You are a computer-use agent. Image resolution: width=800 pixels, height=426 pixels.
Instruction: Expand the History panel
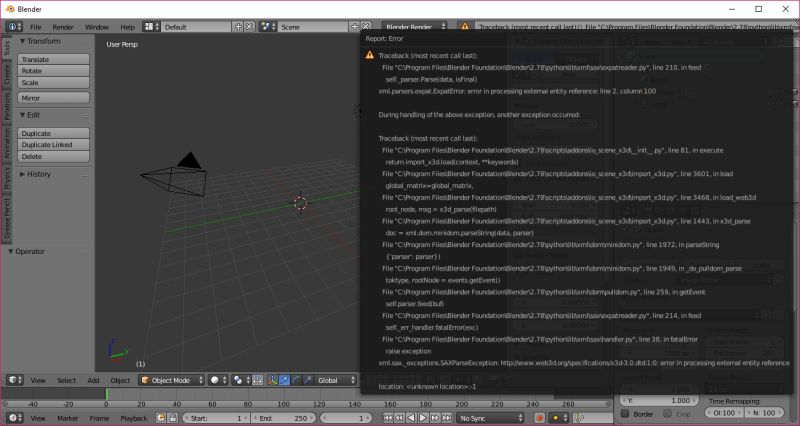(x=22, y=174)
